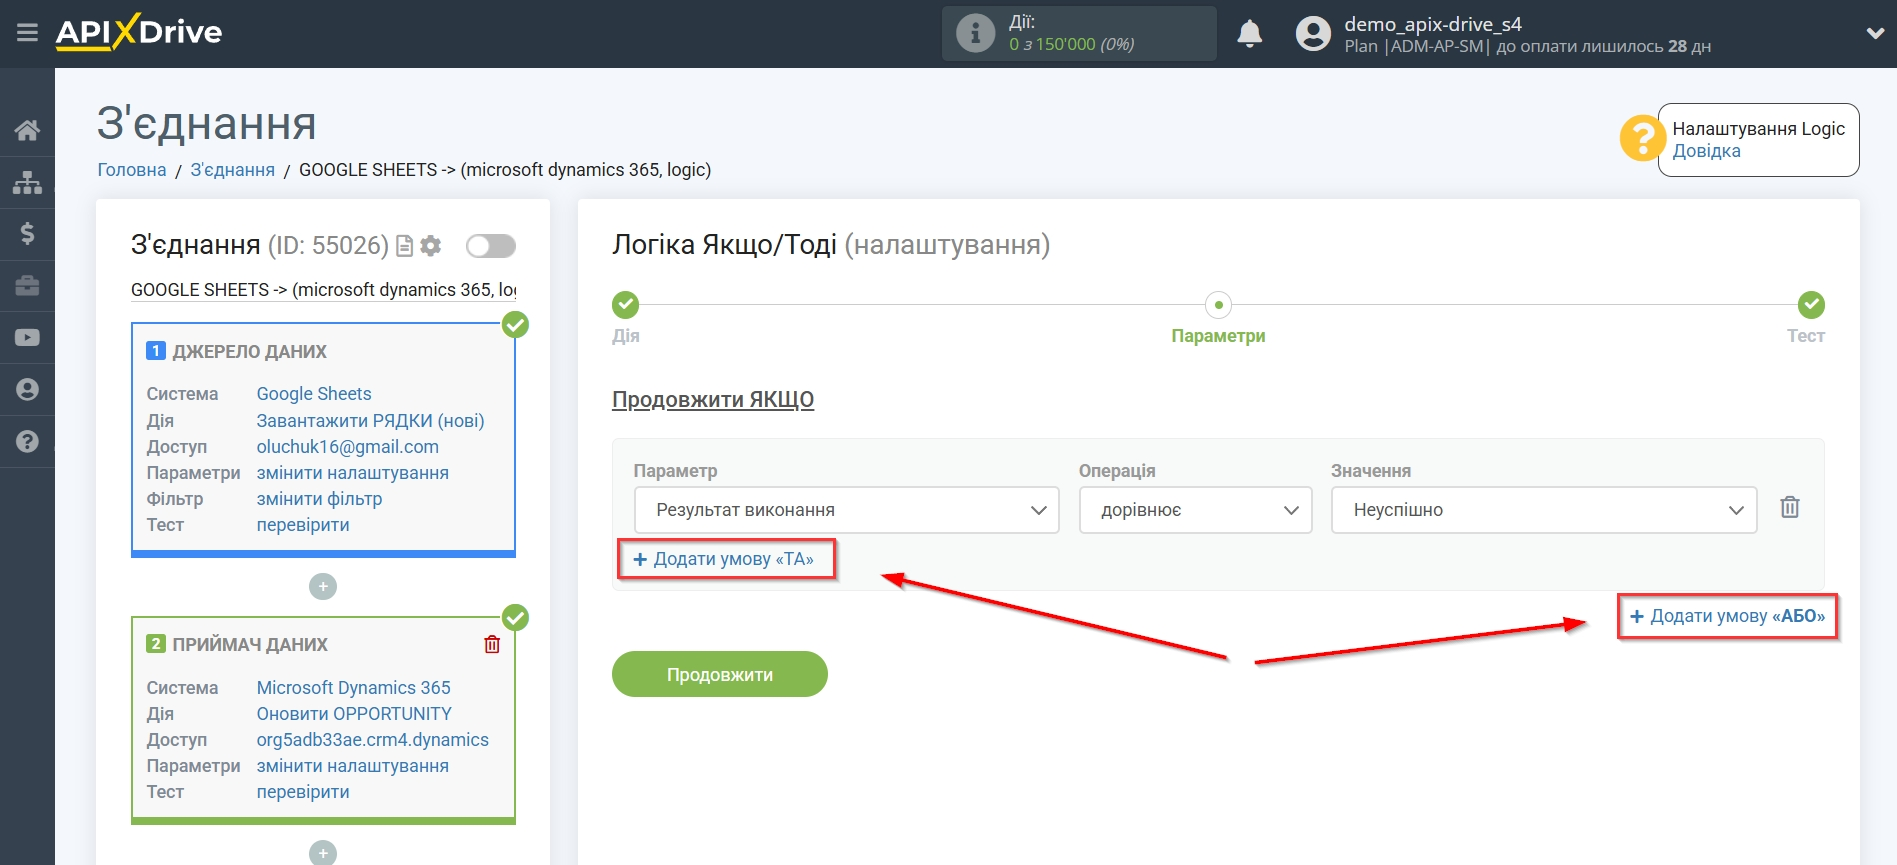Click the ПРИЙМАЧ ДАНИХ header

[250, 645]
